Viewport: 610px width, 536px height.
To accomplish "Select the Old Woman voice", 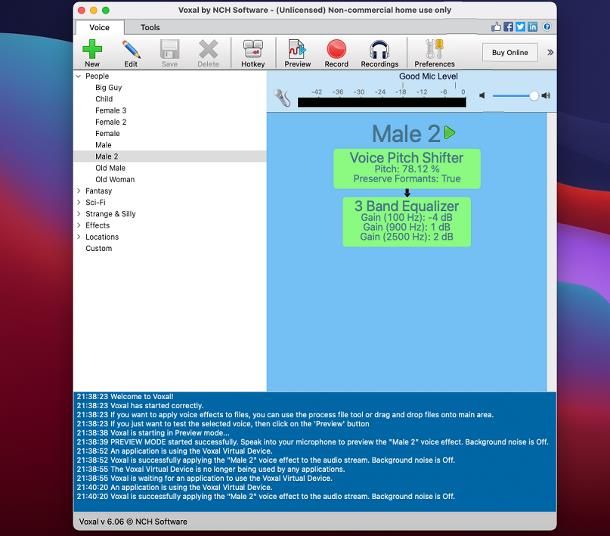I will coord(115,179).
